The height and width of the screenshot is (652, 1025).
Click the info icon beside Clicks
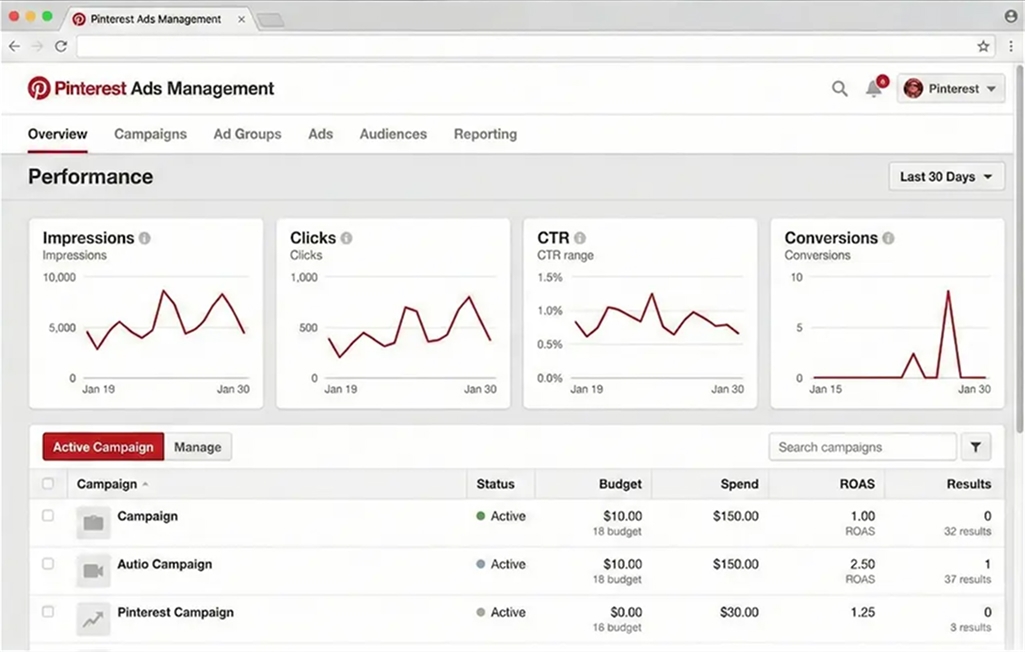coord(347,238)
